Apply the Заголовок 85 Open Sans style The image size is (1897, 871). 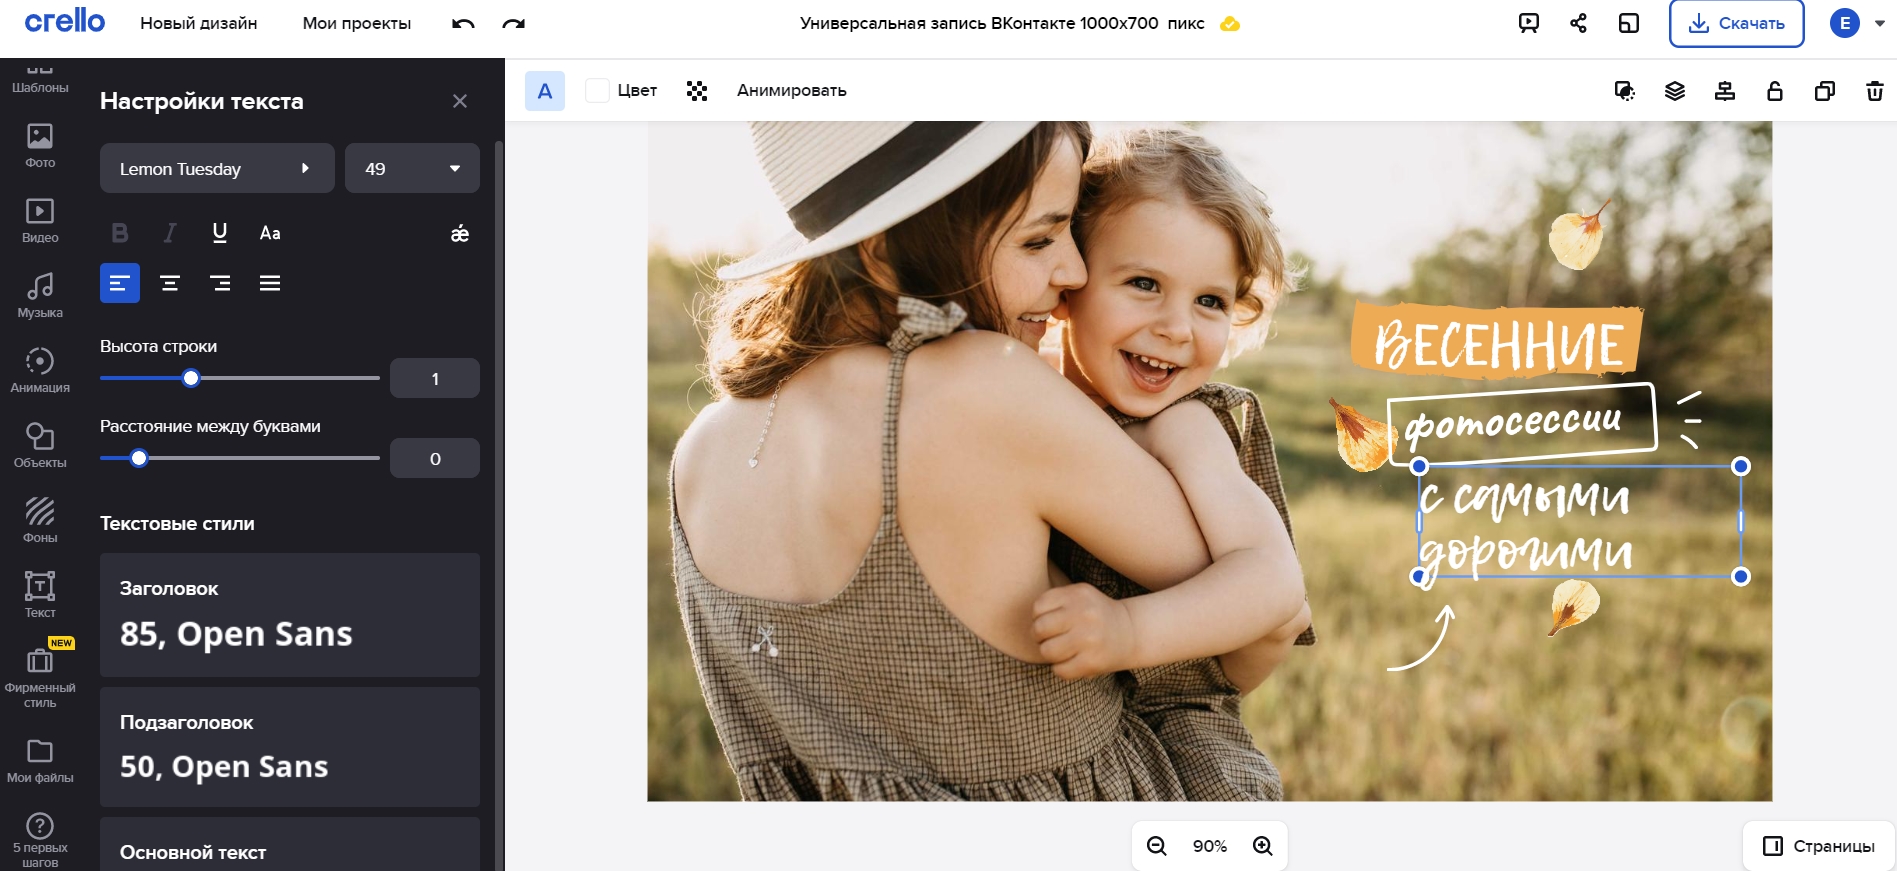point(290,614)
